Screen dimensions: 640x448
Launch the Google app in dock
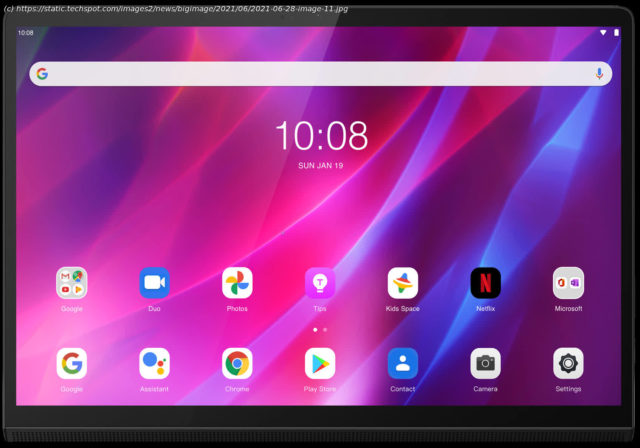click(71, 363)
